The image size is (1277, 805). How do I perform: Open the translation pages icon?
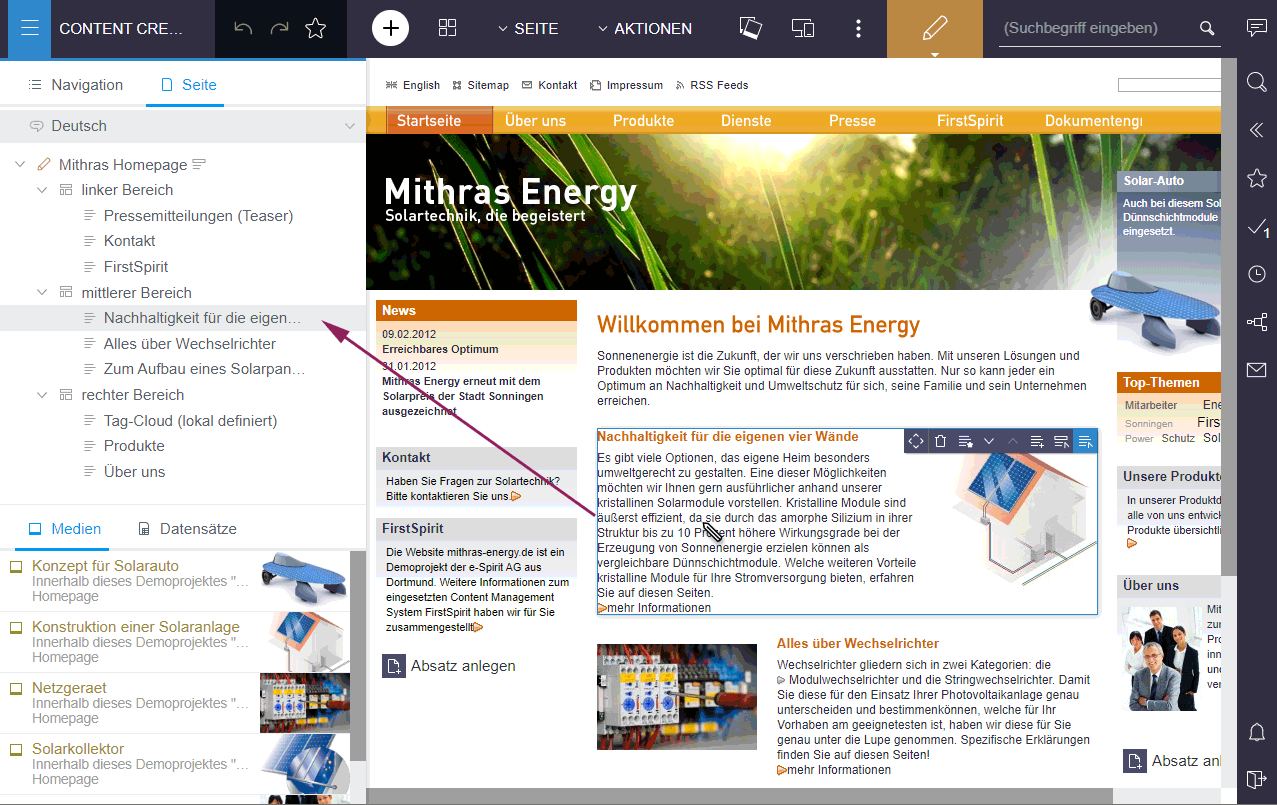(751, 28)
